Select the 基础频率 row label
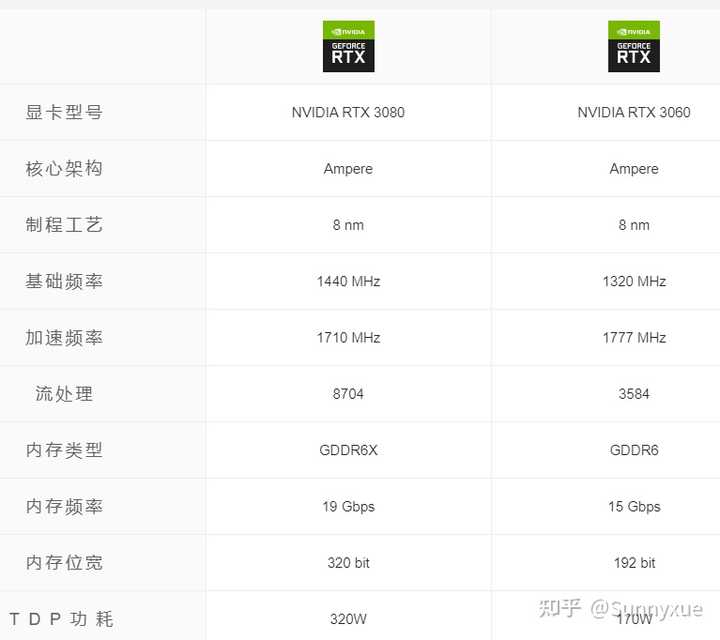 click(64, 281)
